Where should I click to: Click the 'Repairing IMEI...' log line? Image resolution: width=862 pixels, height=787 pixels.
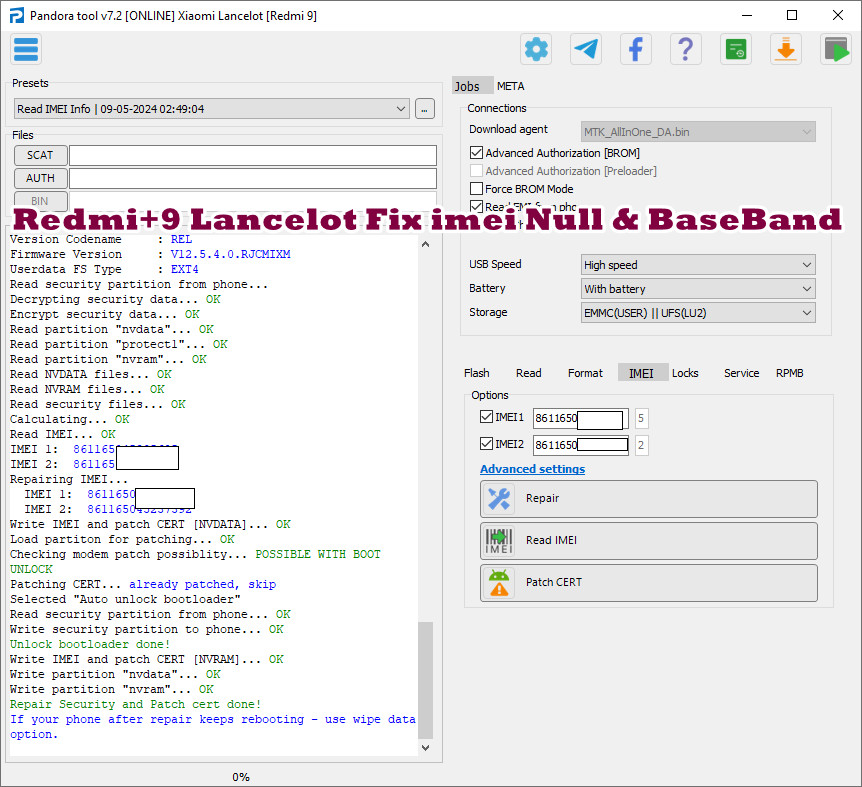(69, 479)
